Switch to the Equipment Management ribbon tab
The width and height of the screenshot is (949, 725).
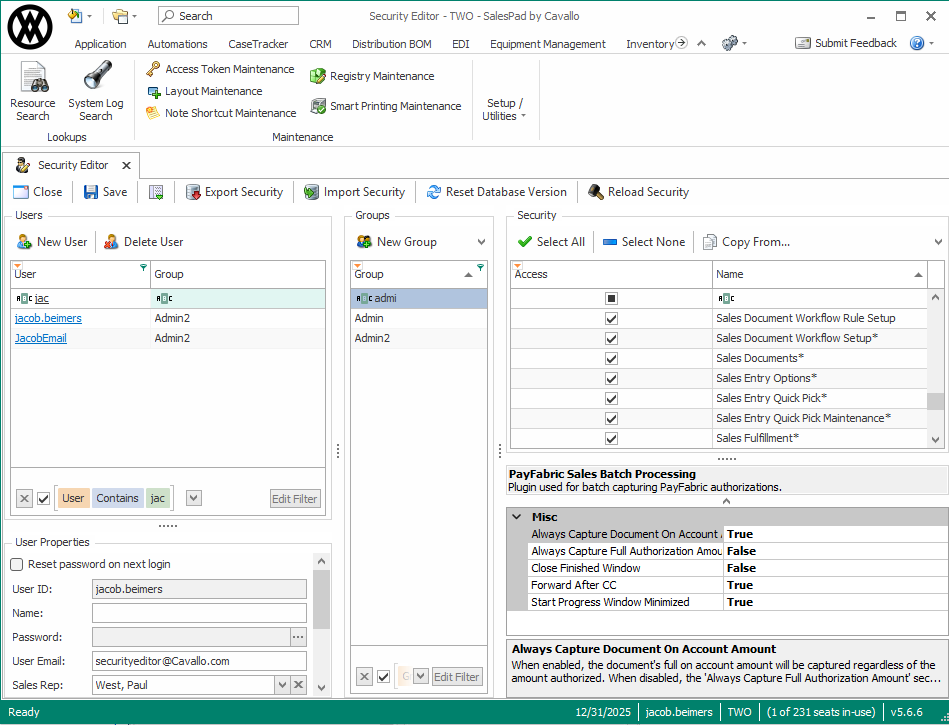[x=547, y=44]
